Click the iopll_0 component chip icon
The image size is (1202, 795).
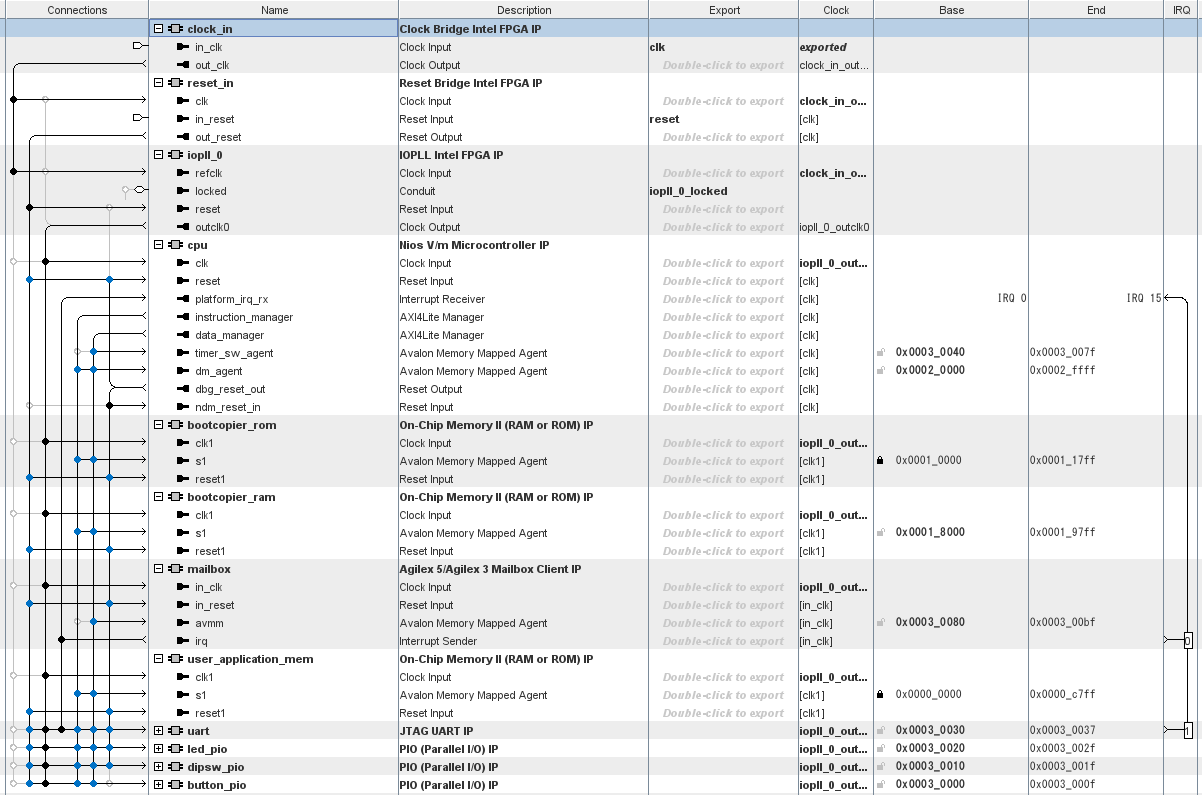176,155
